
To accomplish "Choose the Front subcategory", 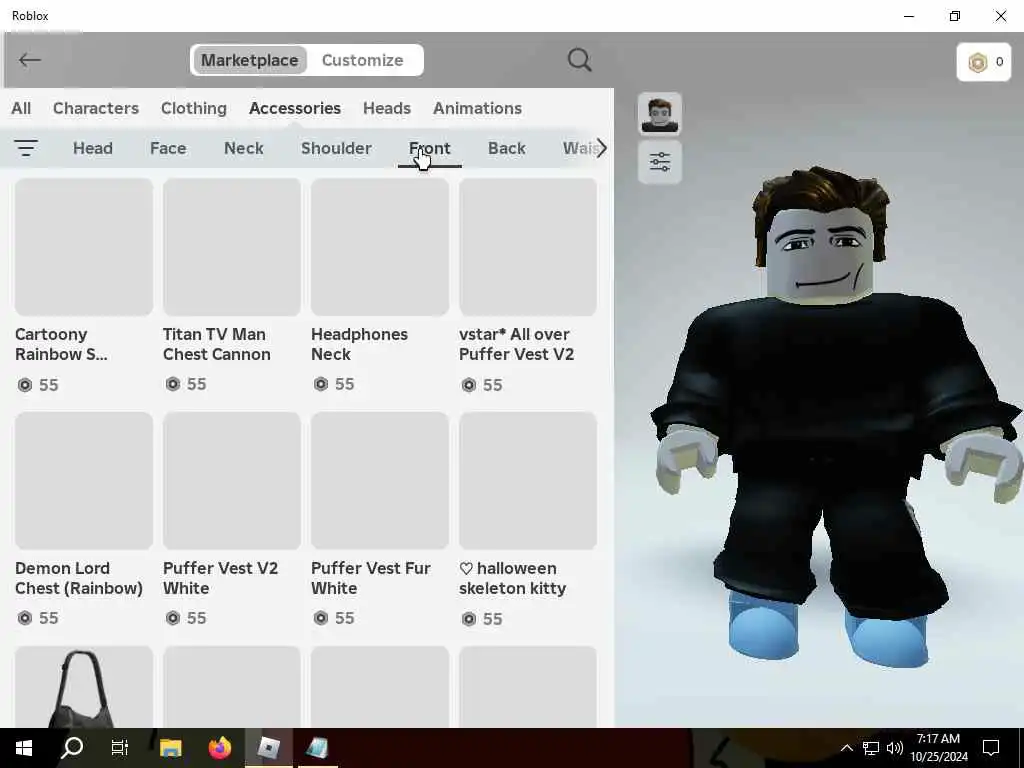I will coord(430,148).
